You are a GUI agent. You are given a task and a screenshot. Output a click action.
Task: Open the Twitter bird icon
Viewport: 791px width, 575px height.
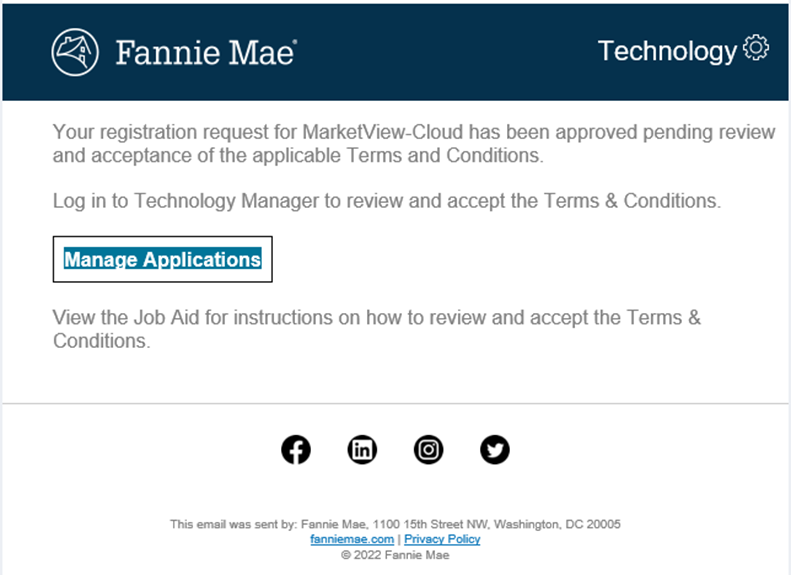click(x=494, y=449)
